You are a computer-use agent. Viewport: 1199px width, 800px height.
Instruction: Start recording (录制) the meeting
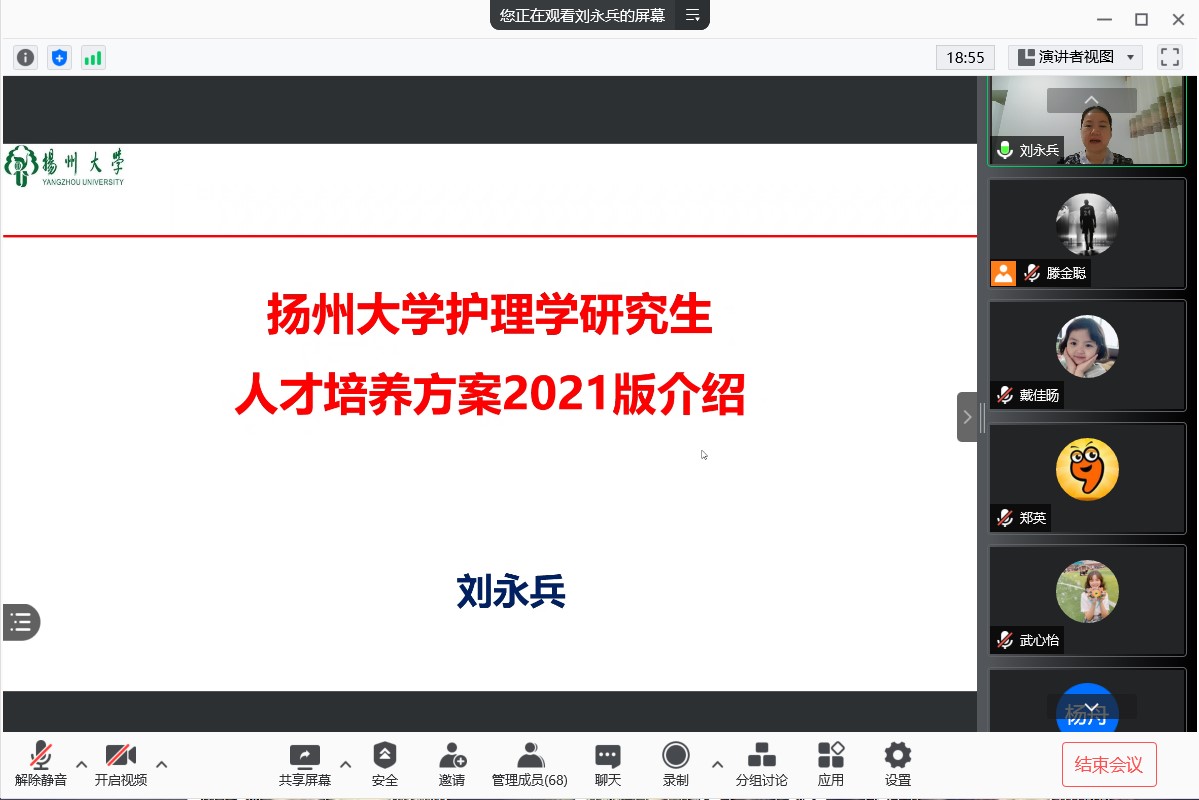tap(676, 764)
